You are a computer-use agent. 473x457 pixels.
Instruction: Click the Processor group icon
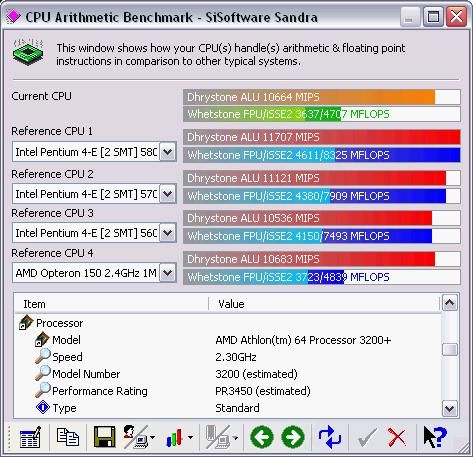[26, 323]
